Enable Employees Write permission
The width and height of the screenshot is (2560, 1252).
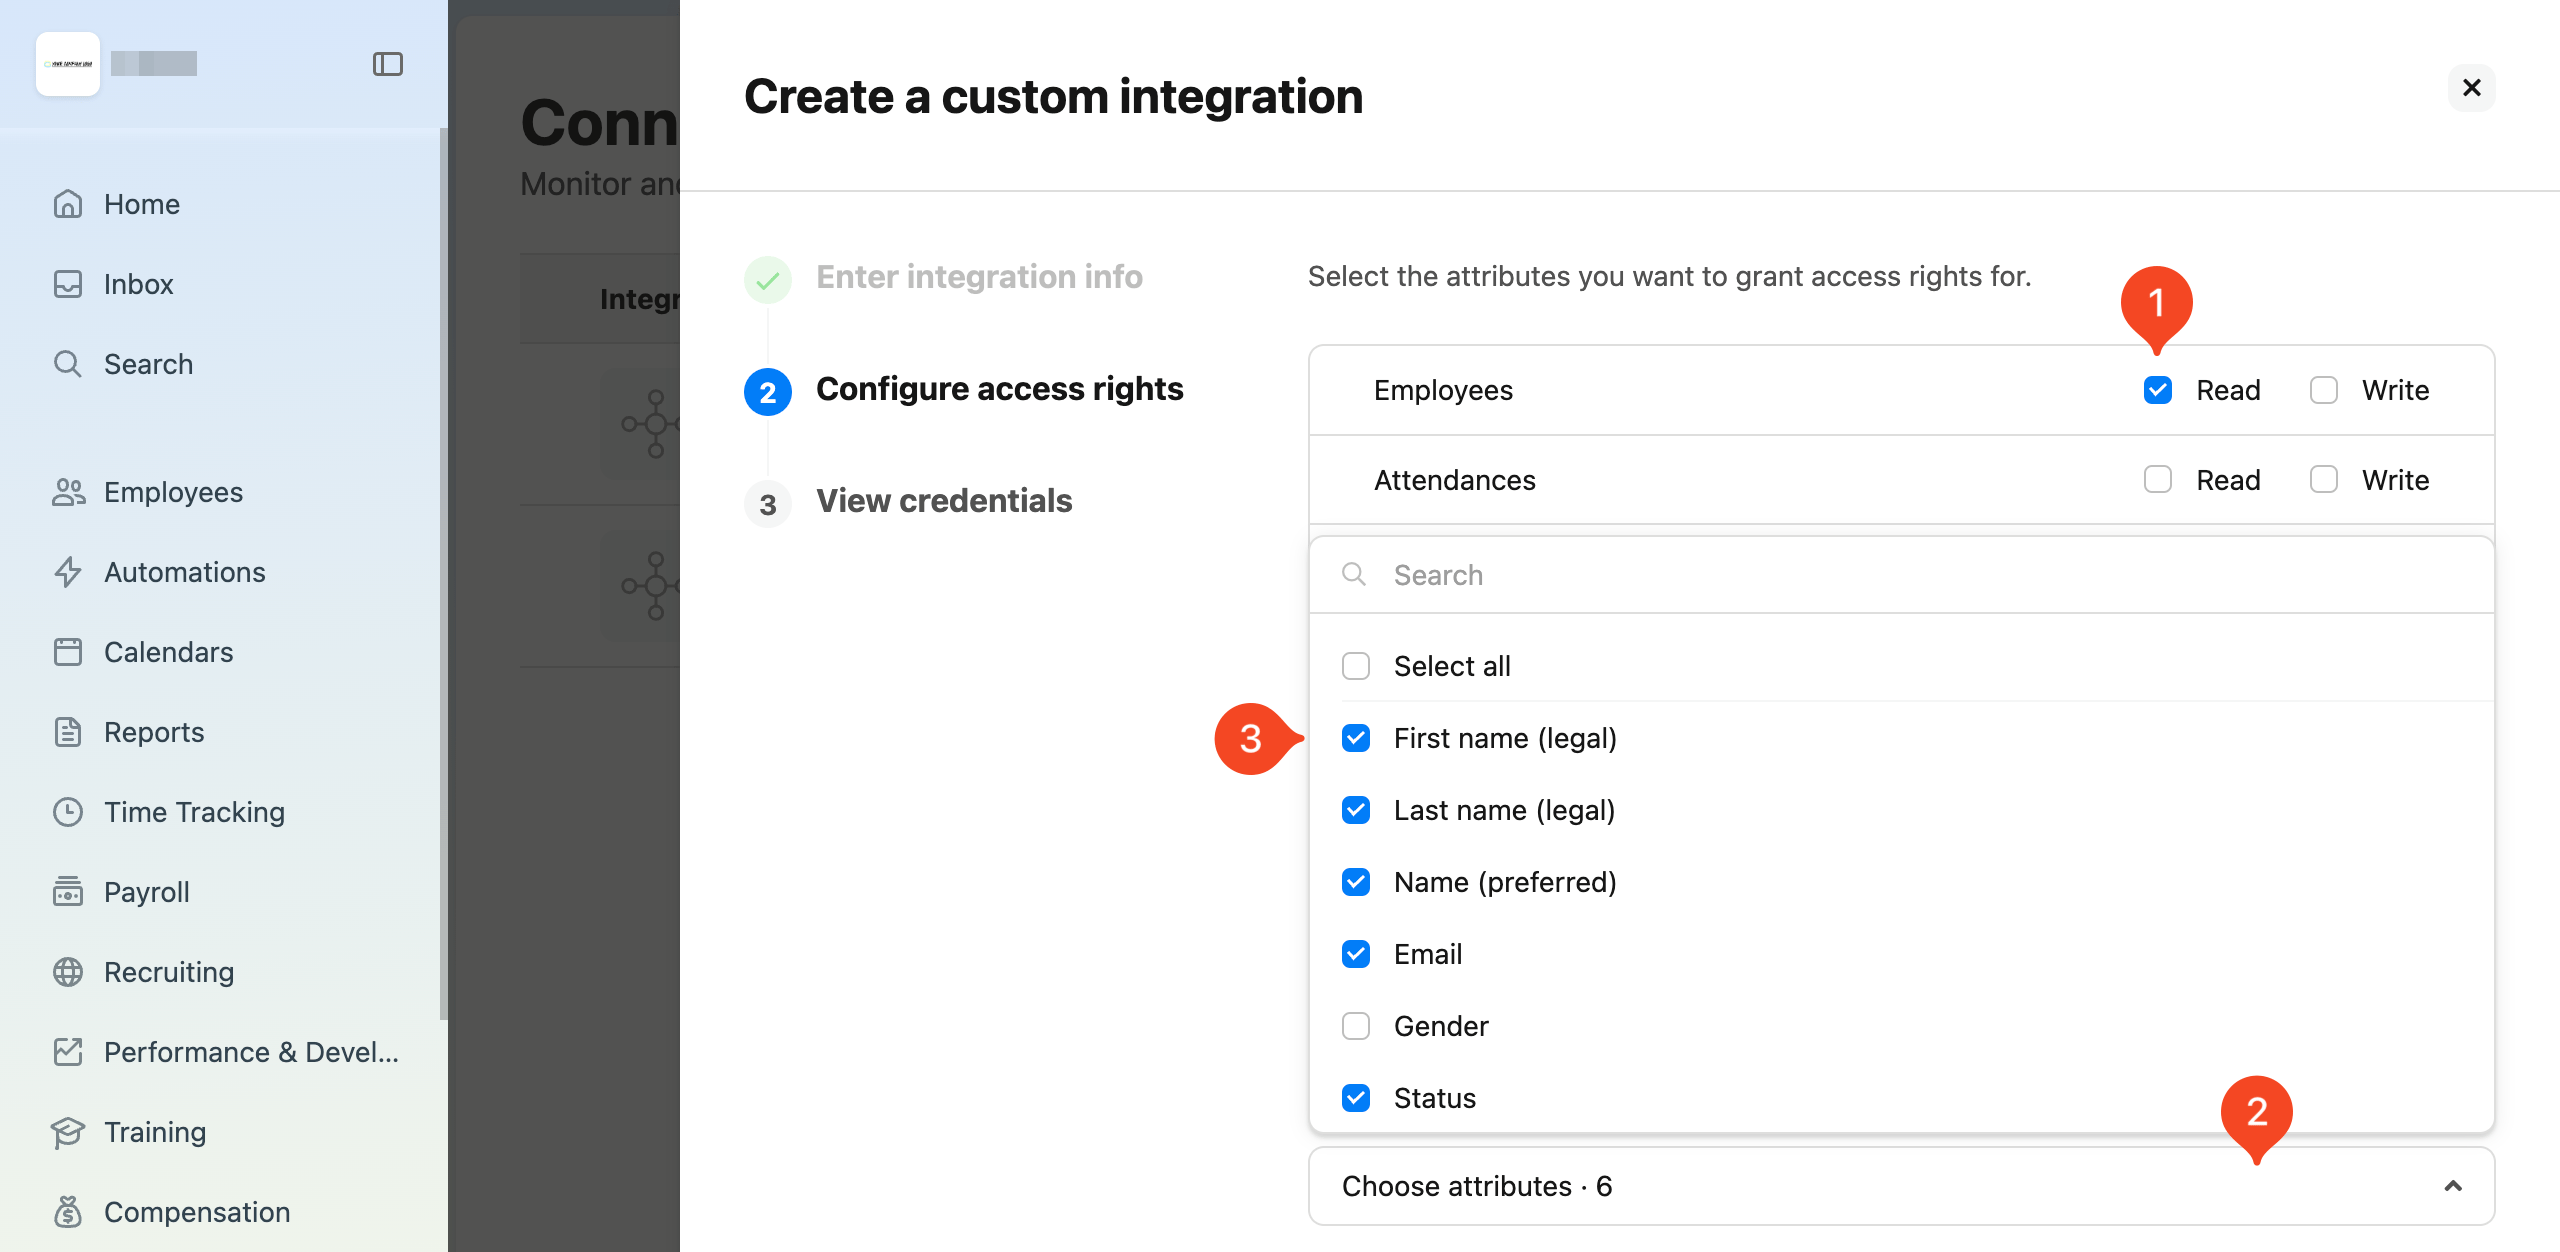2324,390
